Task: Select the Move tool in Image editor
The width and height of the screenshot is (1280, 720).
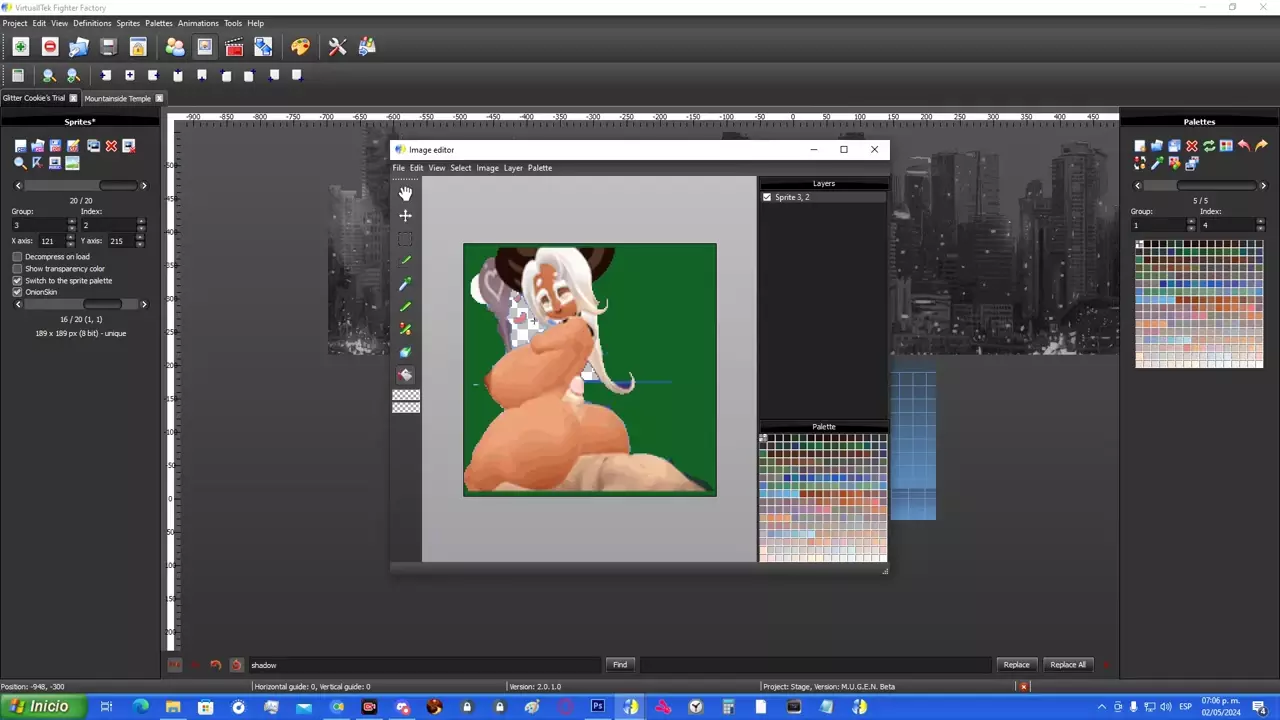Action: (405, 216)
